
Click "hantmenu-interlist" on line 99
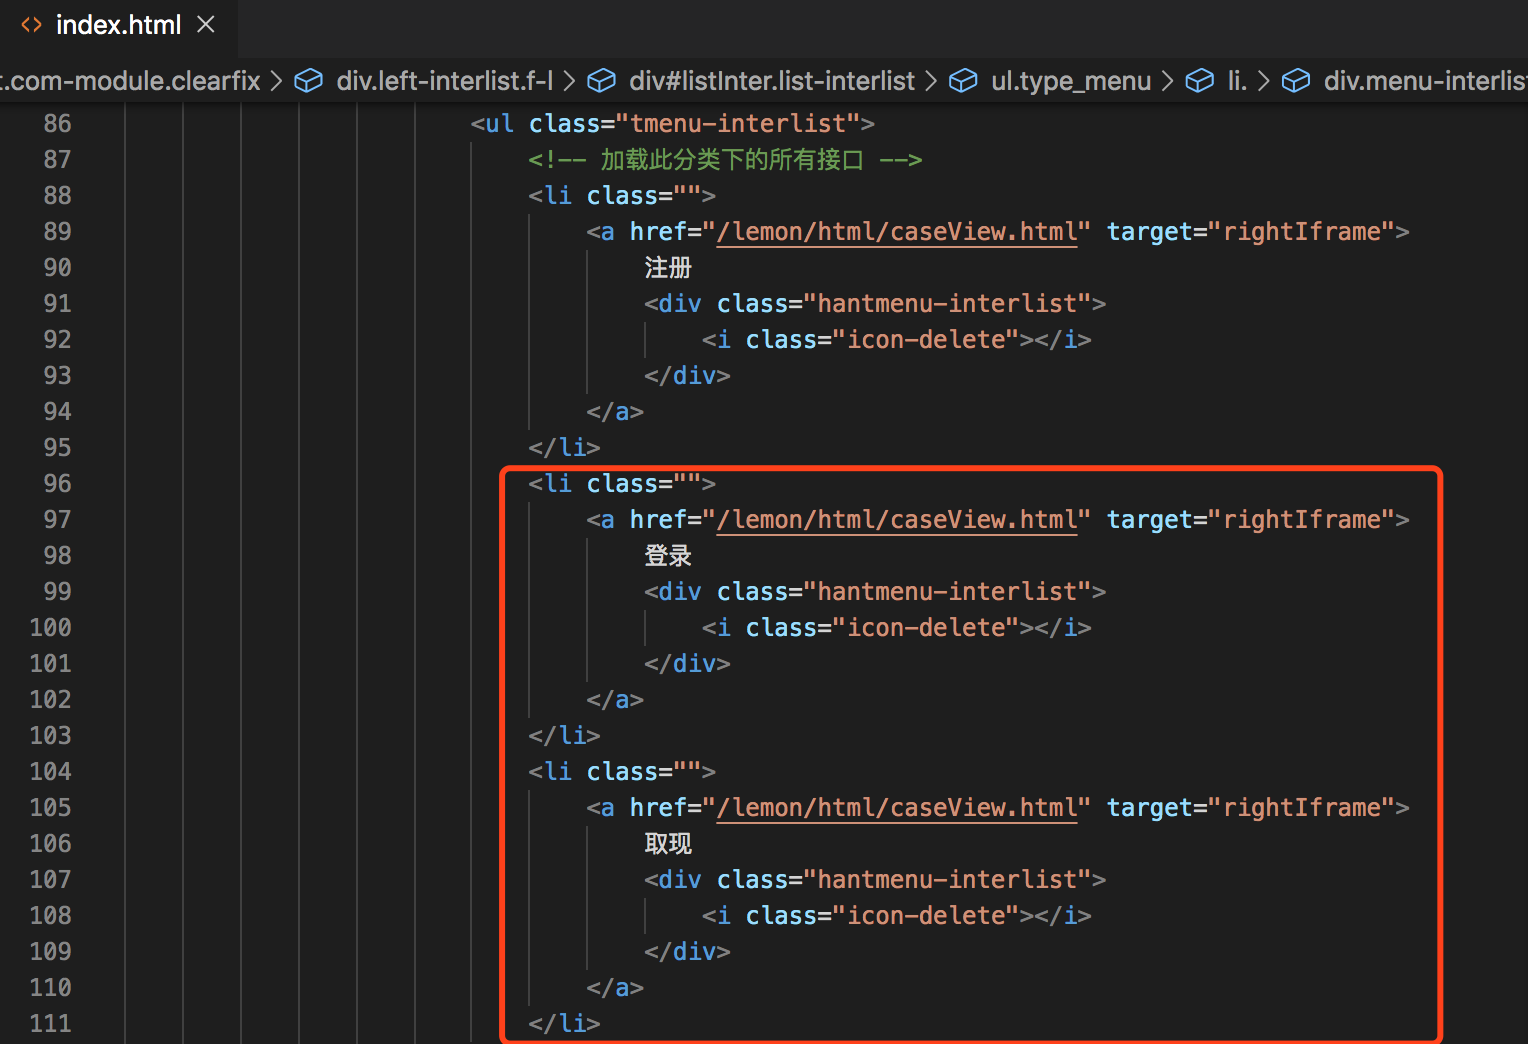pos(947,592)
